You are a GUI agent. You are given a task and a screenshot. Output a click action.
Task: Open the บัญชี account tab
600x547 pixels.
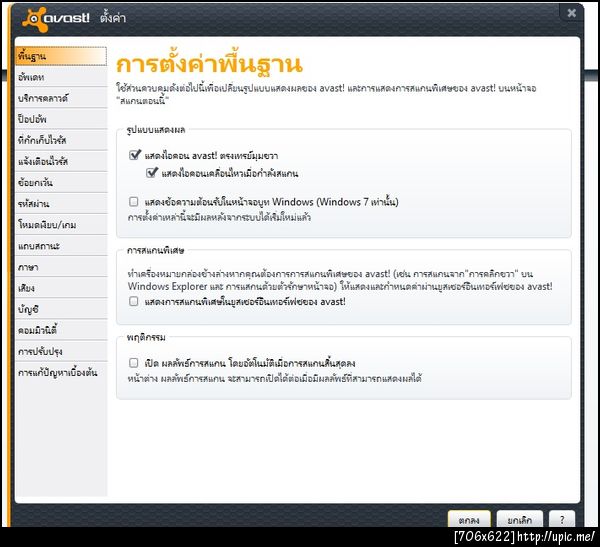(x=61, y=309)
